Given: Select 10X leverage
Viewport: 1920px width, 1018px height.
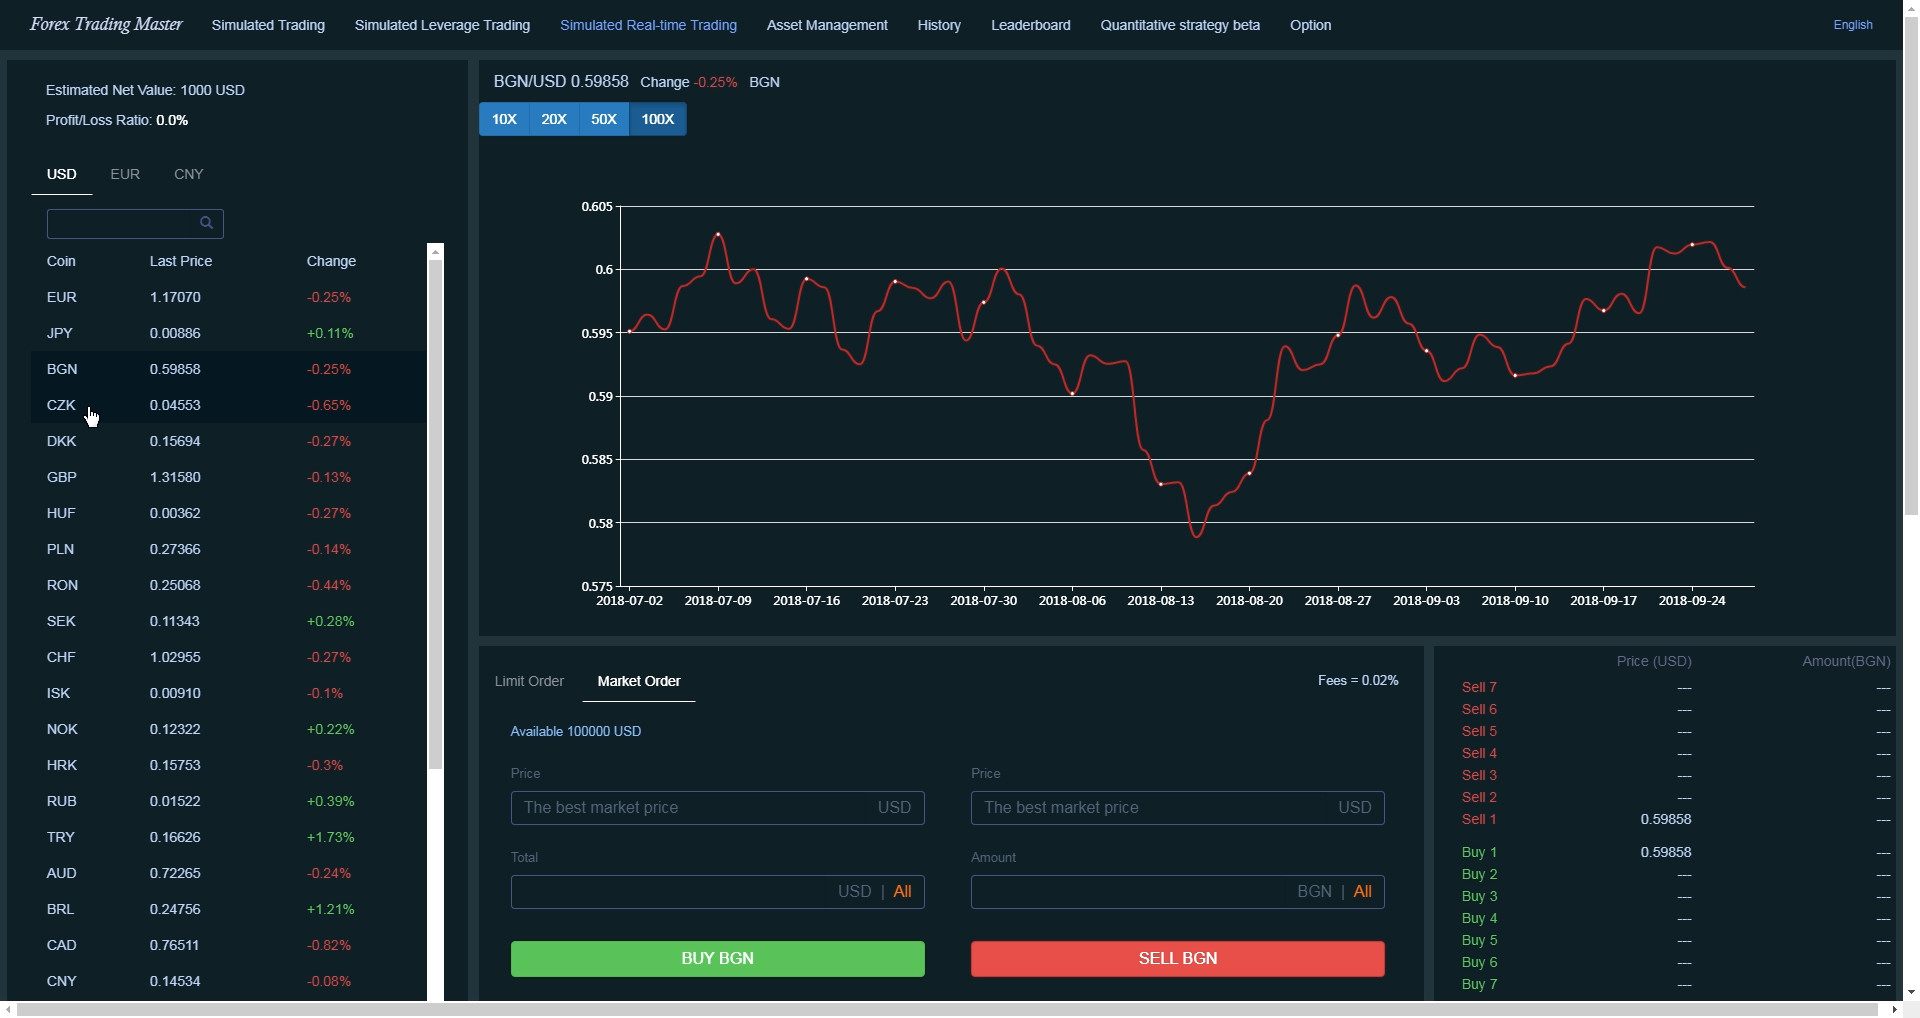Looking at the screenshot, I should 504,119.
